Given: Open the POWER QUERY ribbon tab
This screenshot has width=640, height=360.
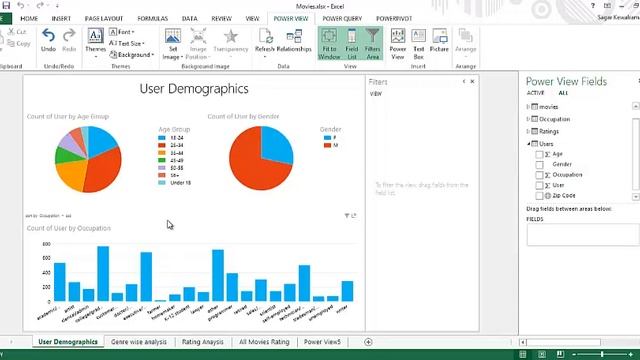Looking at the screenshot, I should tap(342, 19).
